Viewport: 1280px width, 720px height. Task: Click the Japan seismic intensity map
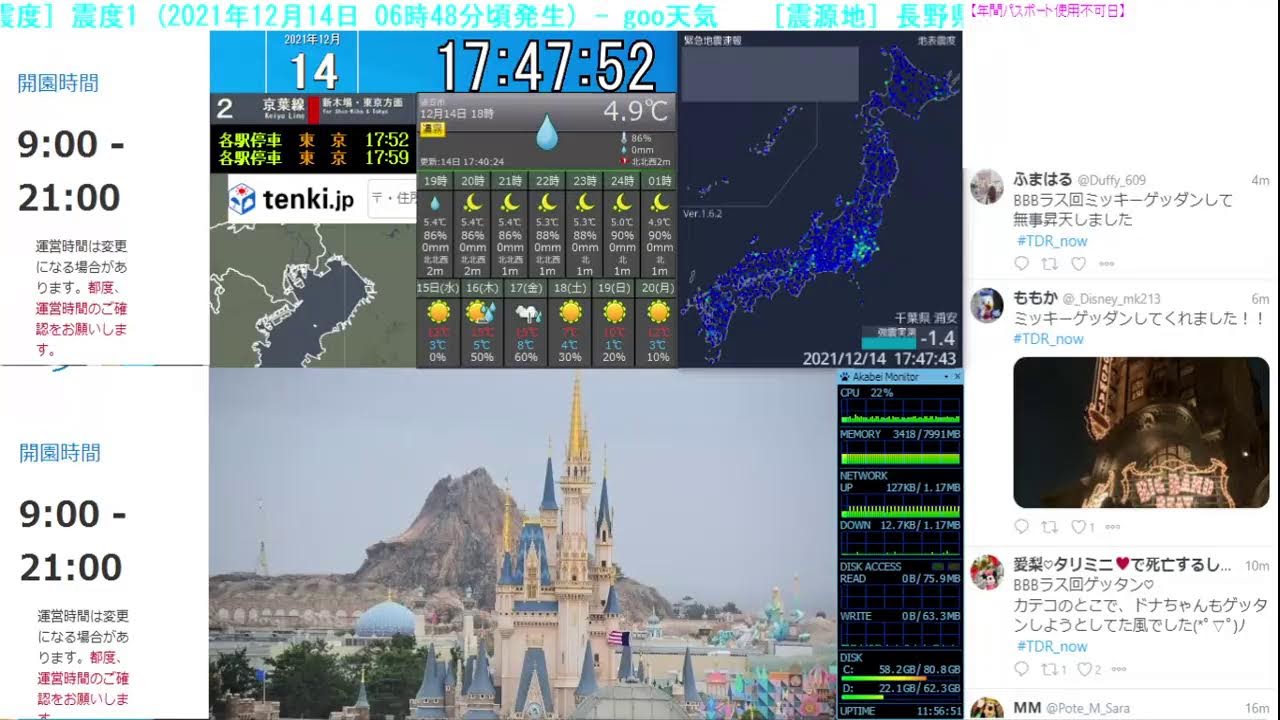click(820, 200)
